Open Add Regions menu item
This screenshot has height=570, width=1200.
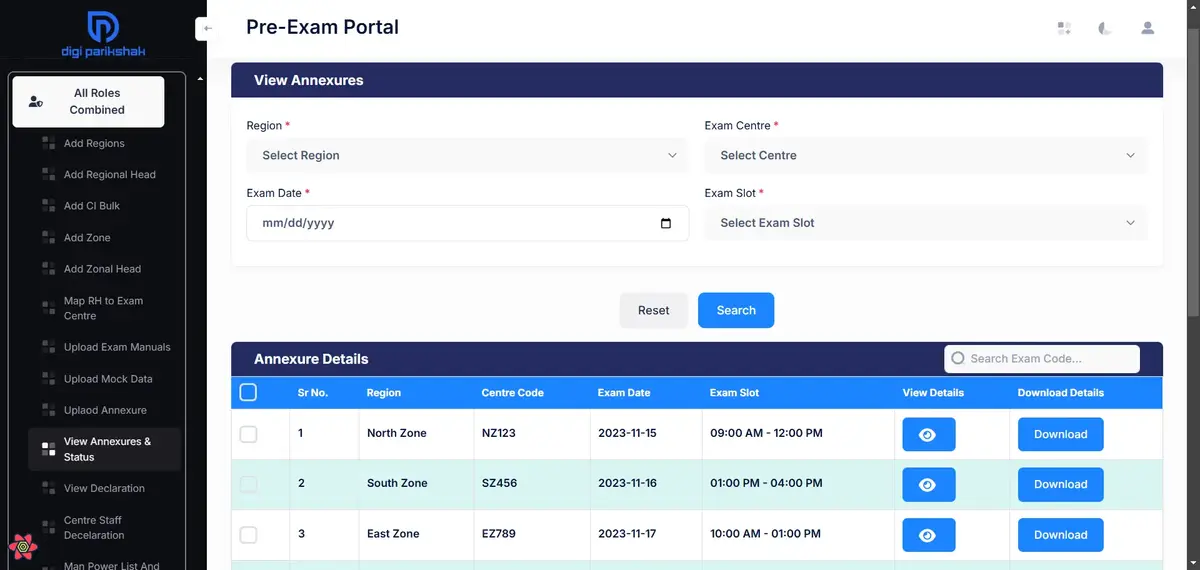(94, 143)
